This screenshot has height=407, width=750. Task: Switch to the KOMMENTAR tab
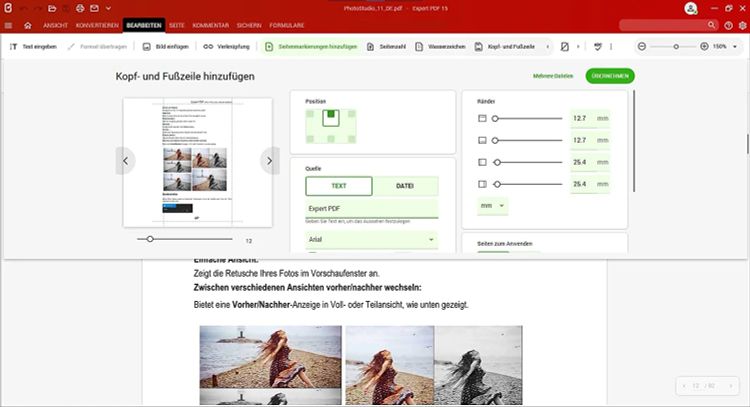[210, 25]
